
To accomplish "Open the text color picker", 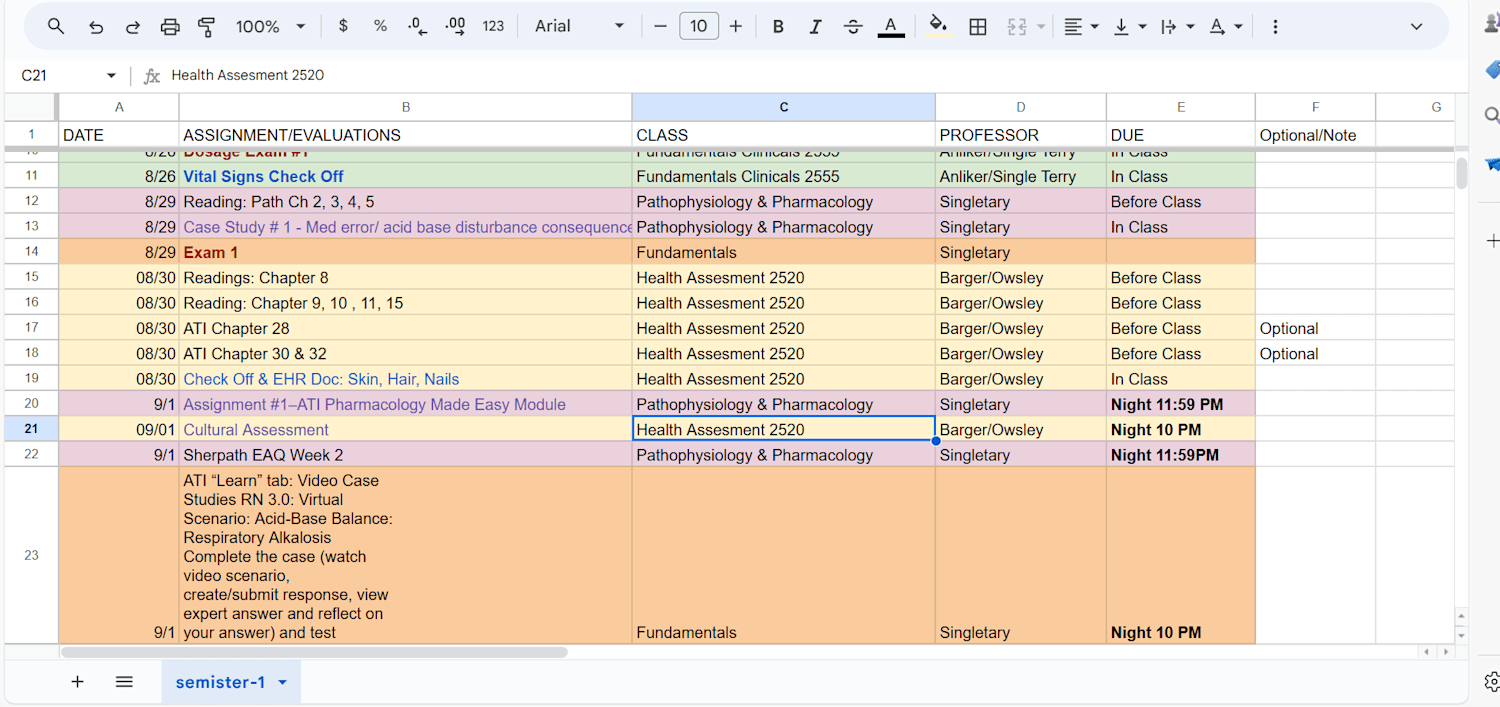I will [891, 27].
